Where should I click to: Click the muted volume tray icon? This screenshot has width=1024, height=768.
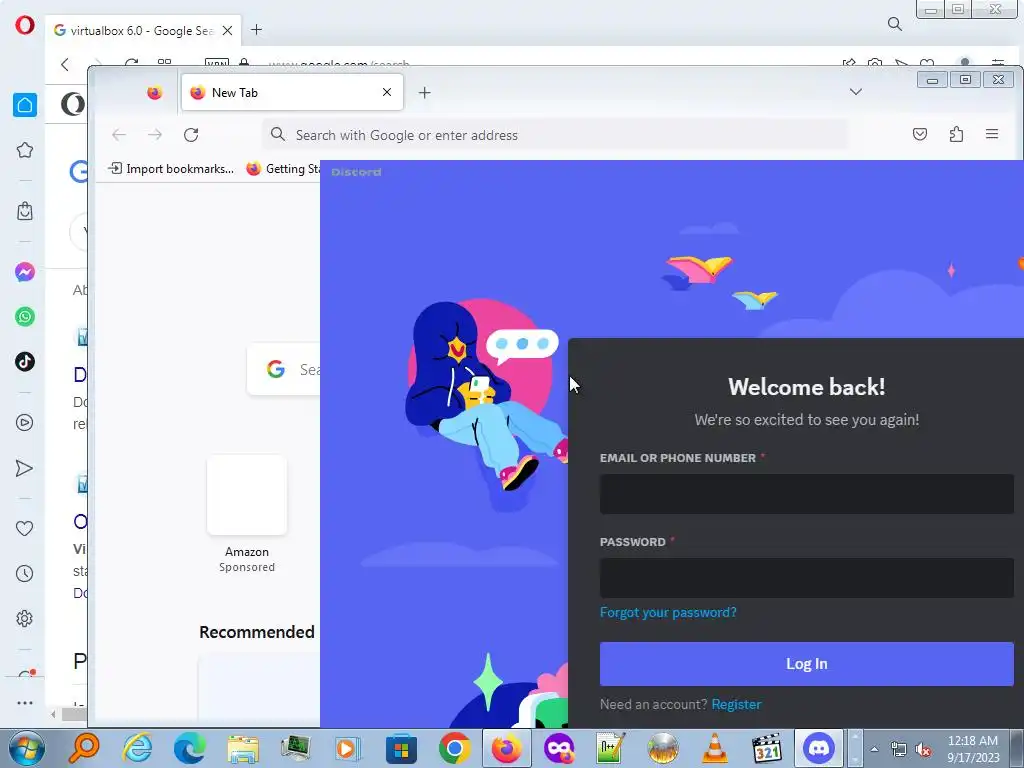923,750
